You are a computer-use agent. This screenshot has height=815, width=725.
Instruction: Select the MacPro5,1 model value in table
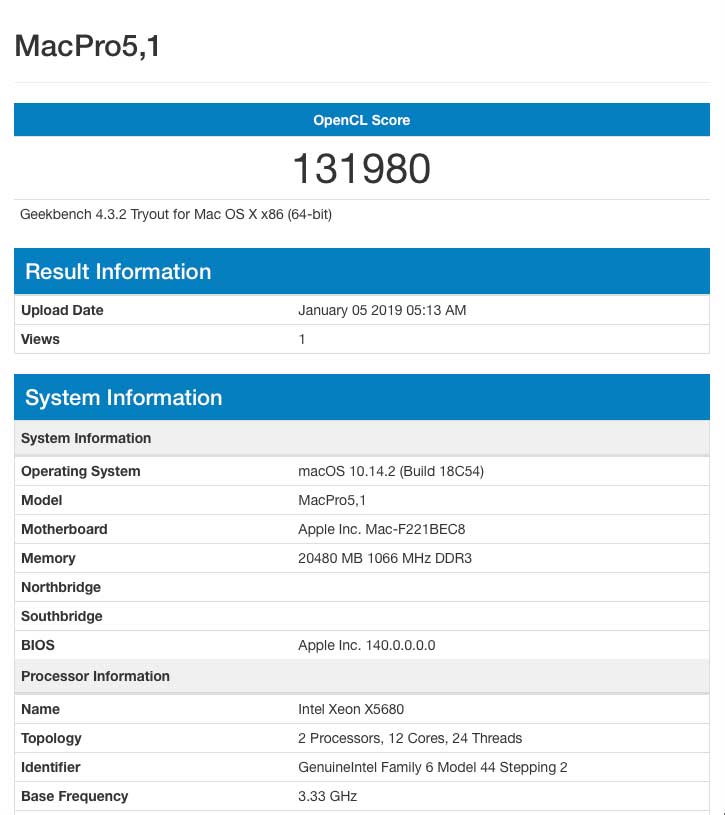tap(332, 501)
